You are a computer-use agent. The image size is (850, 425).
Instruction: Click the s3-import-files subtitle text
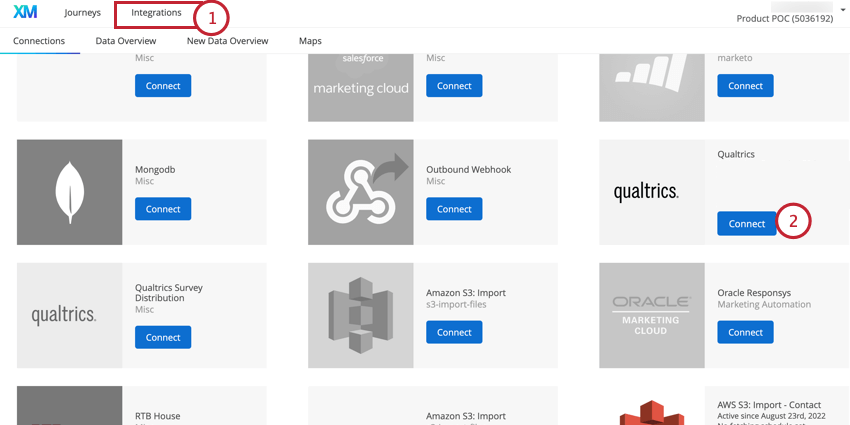456,304
